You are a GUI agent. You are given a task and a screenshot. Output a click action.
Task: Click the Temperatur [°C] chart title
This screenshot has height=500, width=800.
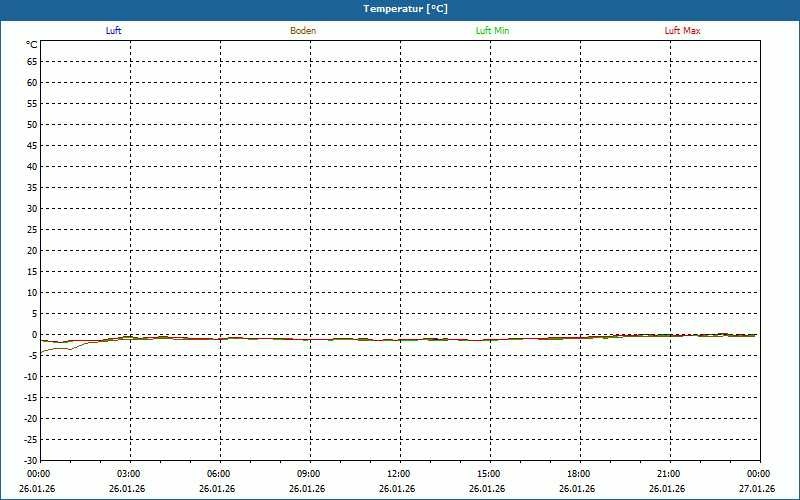pyautogui.click(x=406, y=9)
